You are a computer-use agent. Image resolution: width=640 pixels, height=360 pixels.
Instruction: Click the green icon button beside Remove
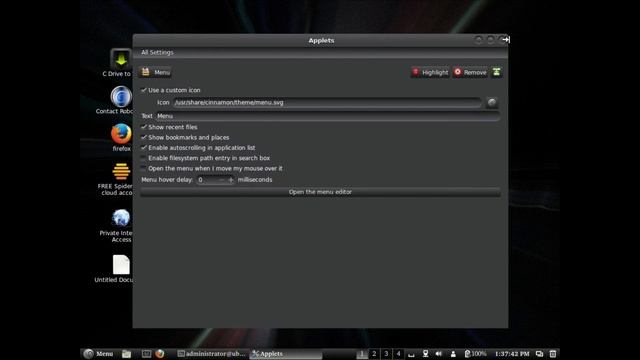pyautogui.click(x=496, y=72)
